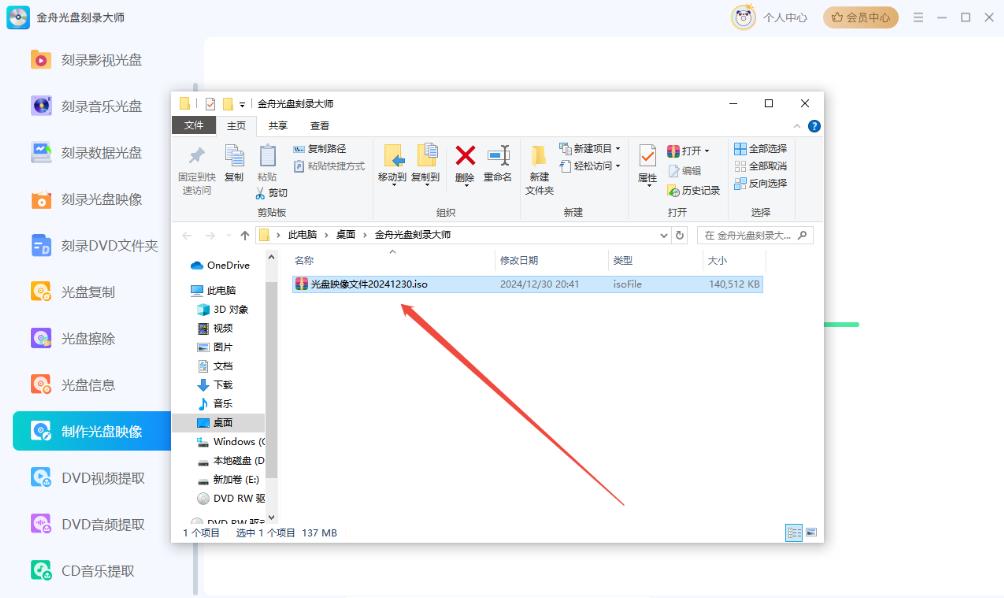Click 剪切 scissors button
The width and height of the screenshot is (1004, 598).
tap(271, 193)
